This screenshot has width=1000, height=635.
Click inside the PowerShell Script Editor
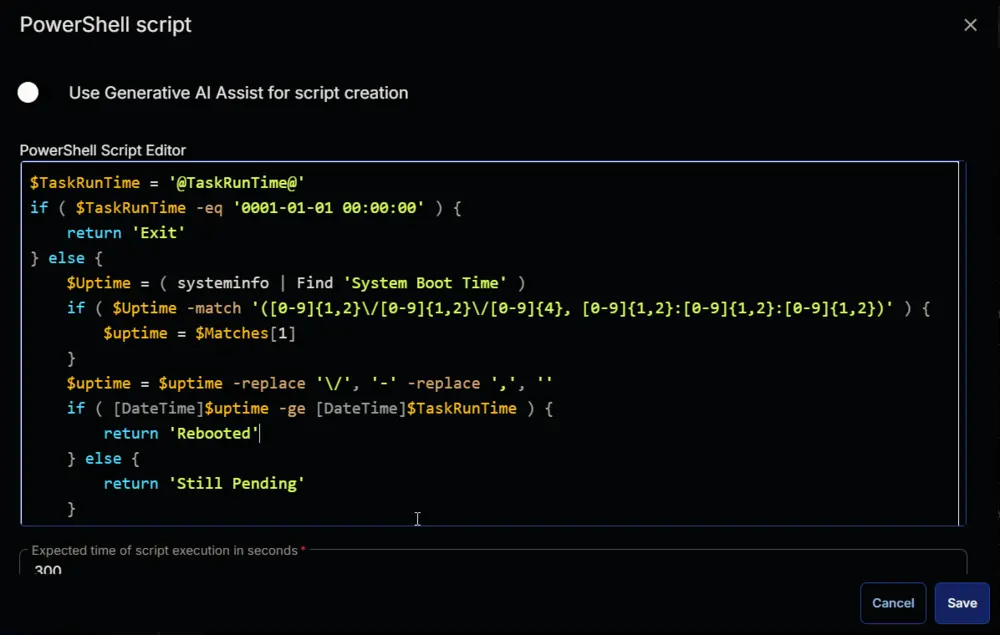[490, 344]
